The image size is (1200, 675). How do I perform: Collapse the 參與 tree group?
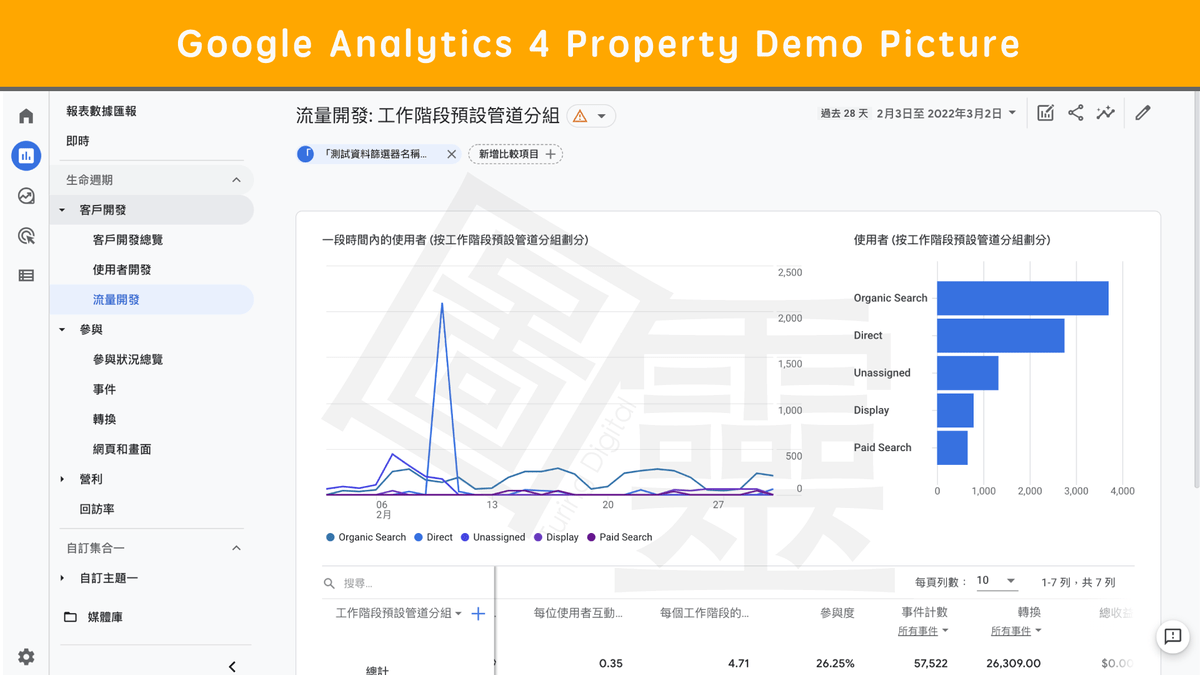coord(62,330)
